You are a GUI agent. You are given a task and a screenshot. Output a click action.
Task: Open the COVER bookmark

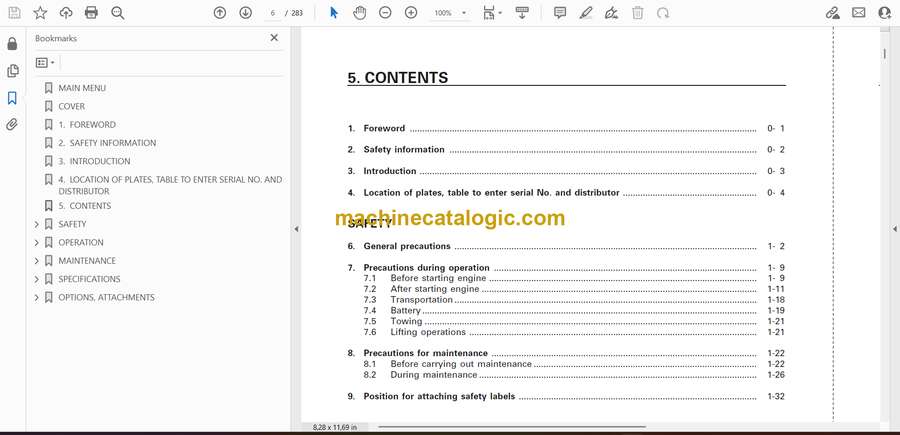tap(72, 106)
